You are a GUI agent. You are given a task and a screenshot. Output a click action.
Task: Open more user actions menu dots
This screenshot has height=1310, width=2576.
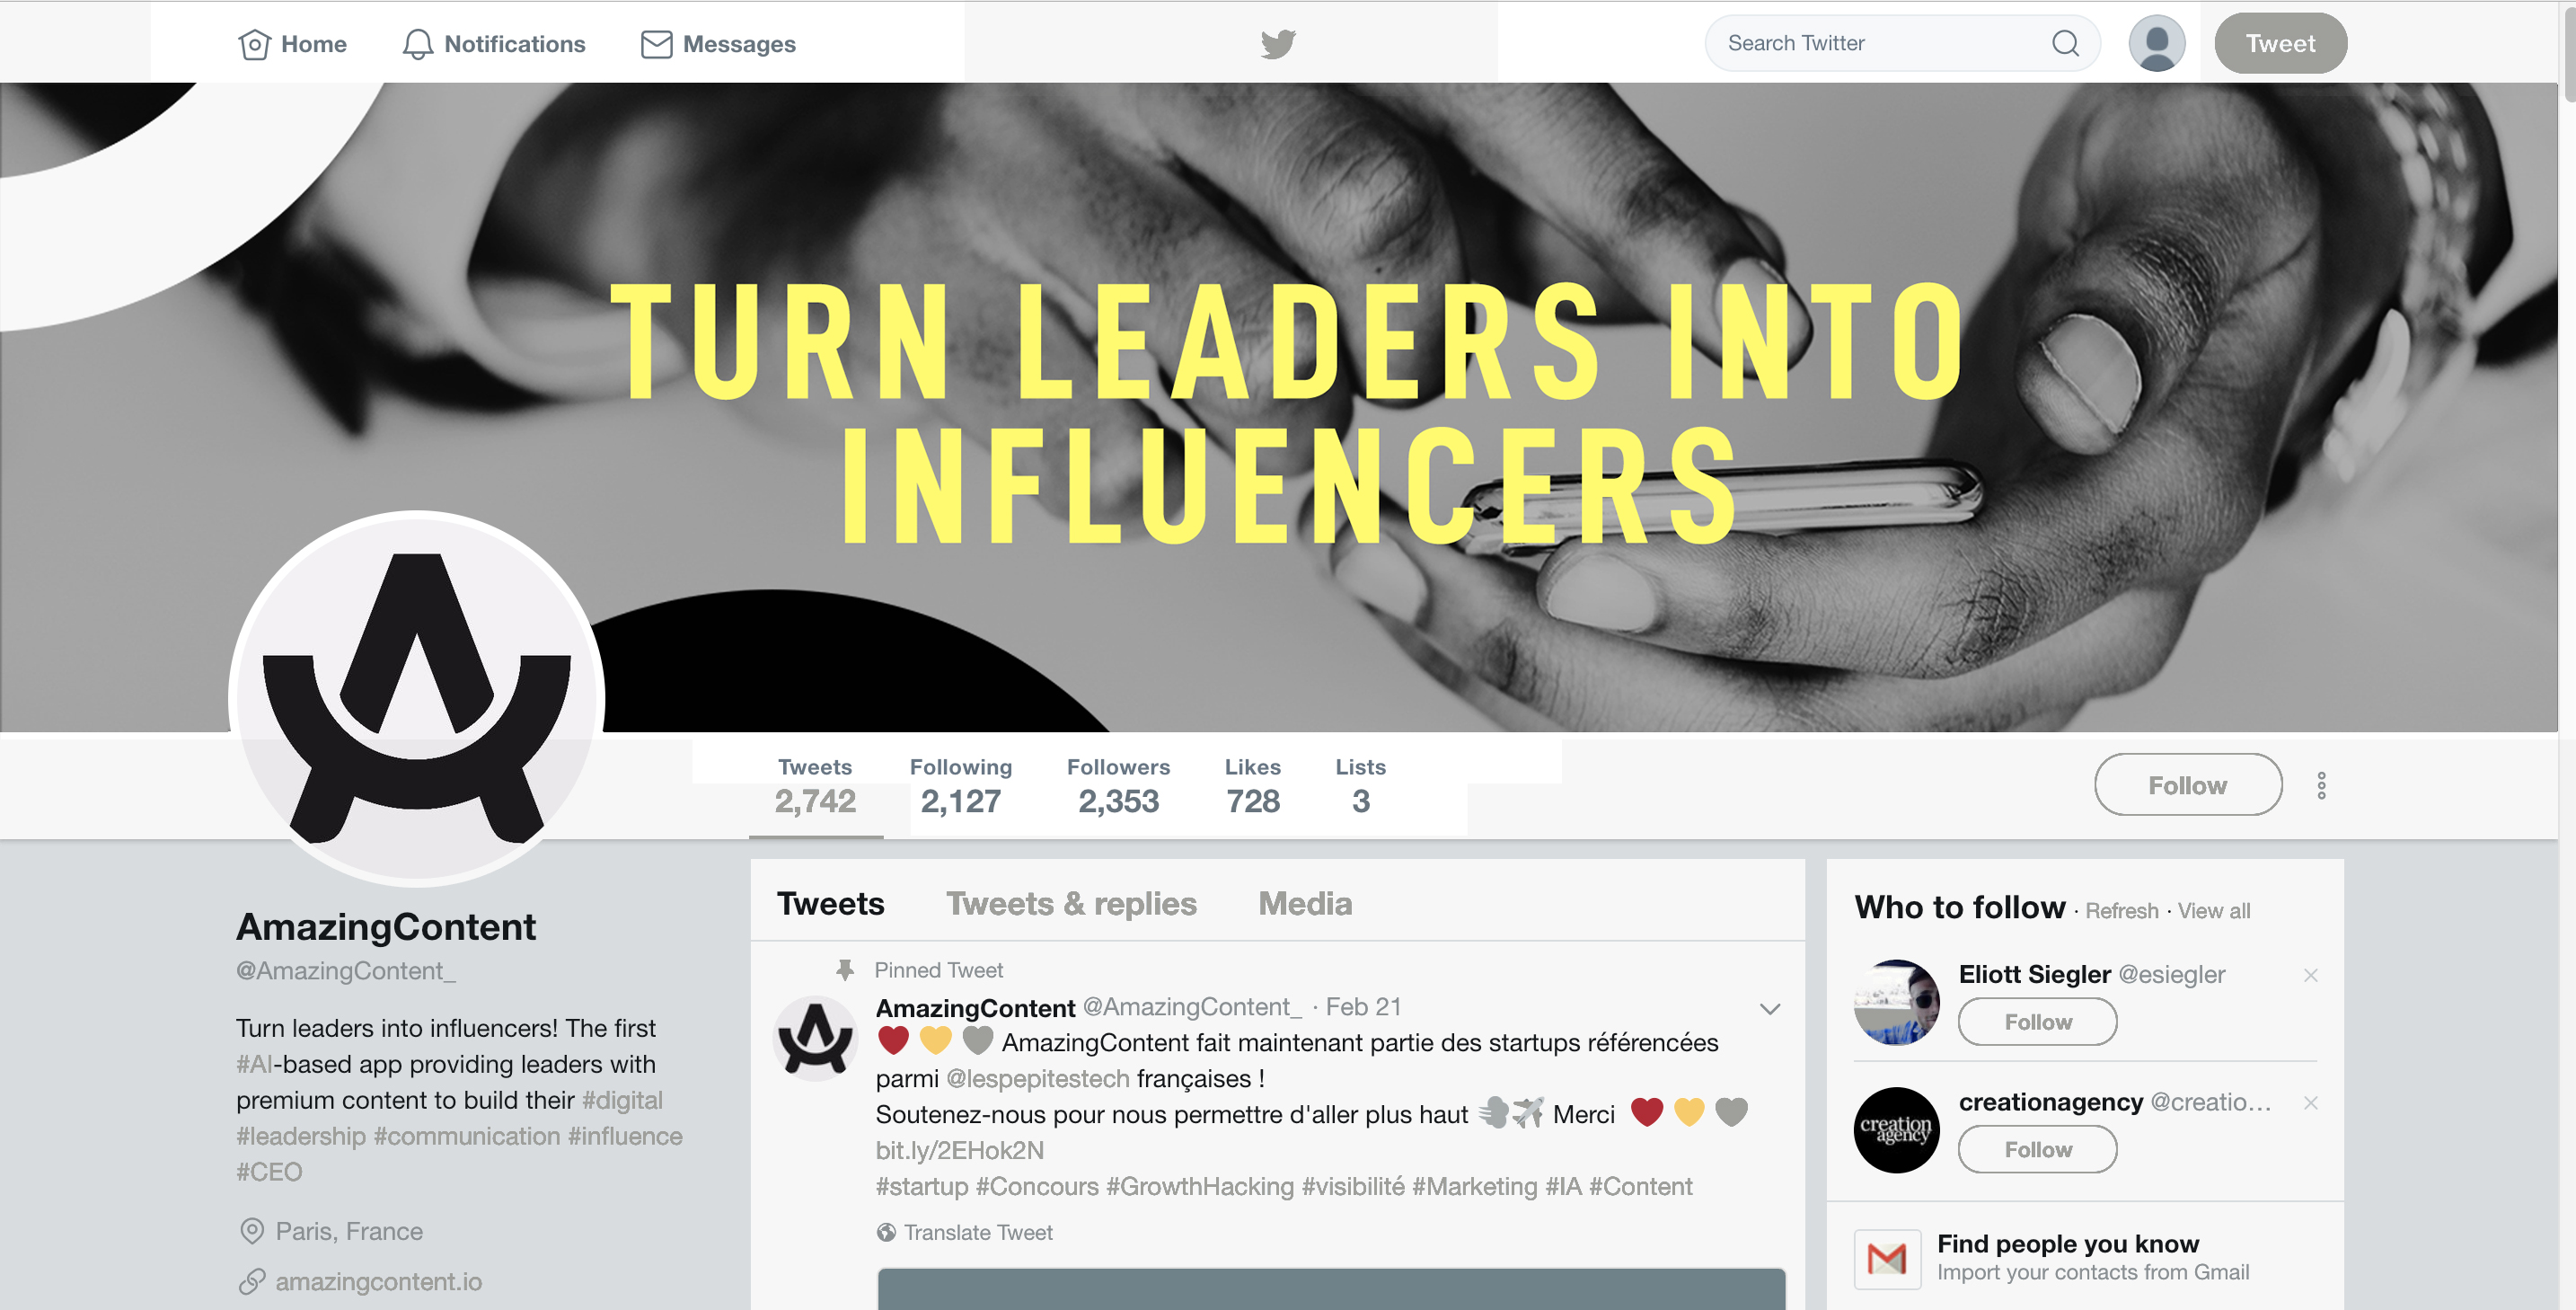(2321, 785)
